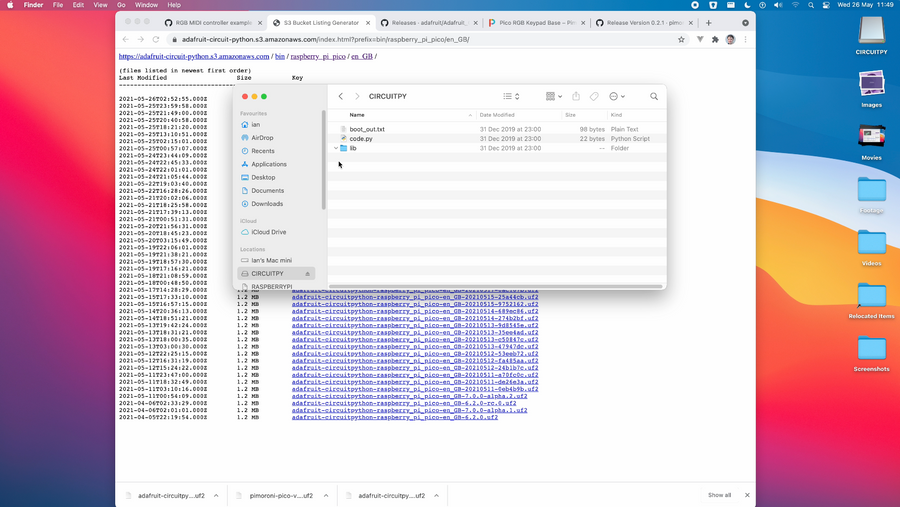This screenshot has height=507, width=900.
Task: Open the Finder Go menu
Action: (x=121, y=5)
